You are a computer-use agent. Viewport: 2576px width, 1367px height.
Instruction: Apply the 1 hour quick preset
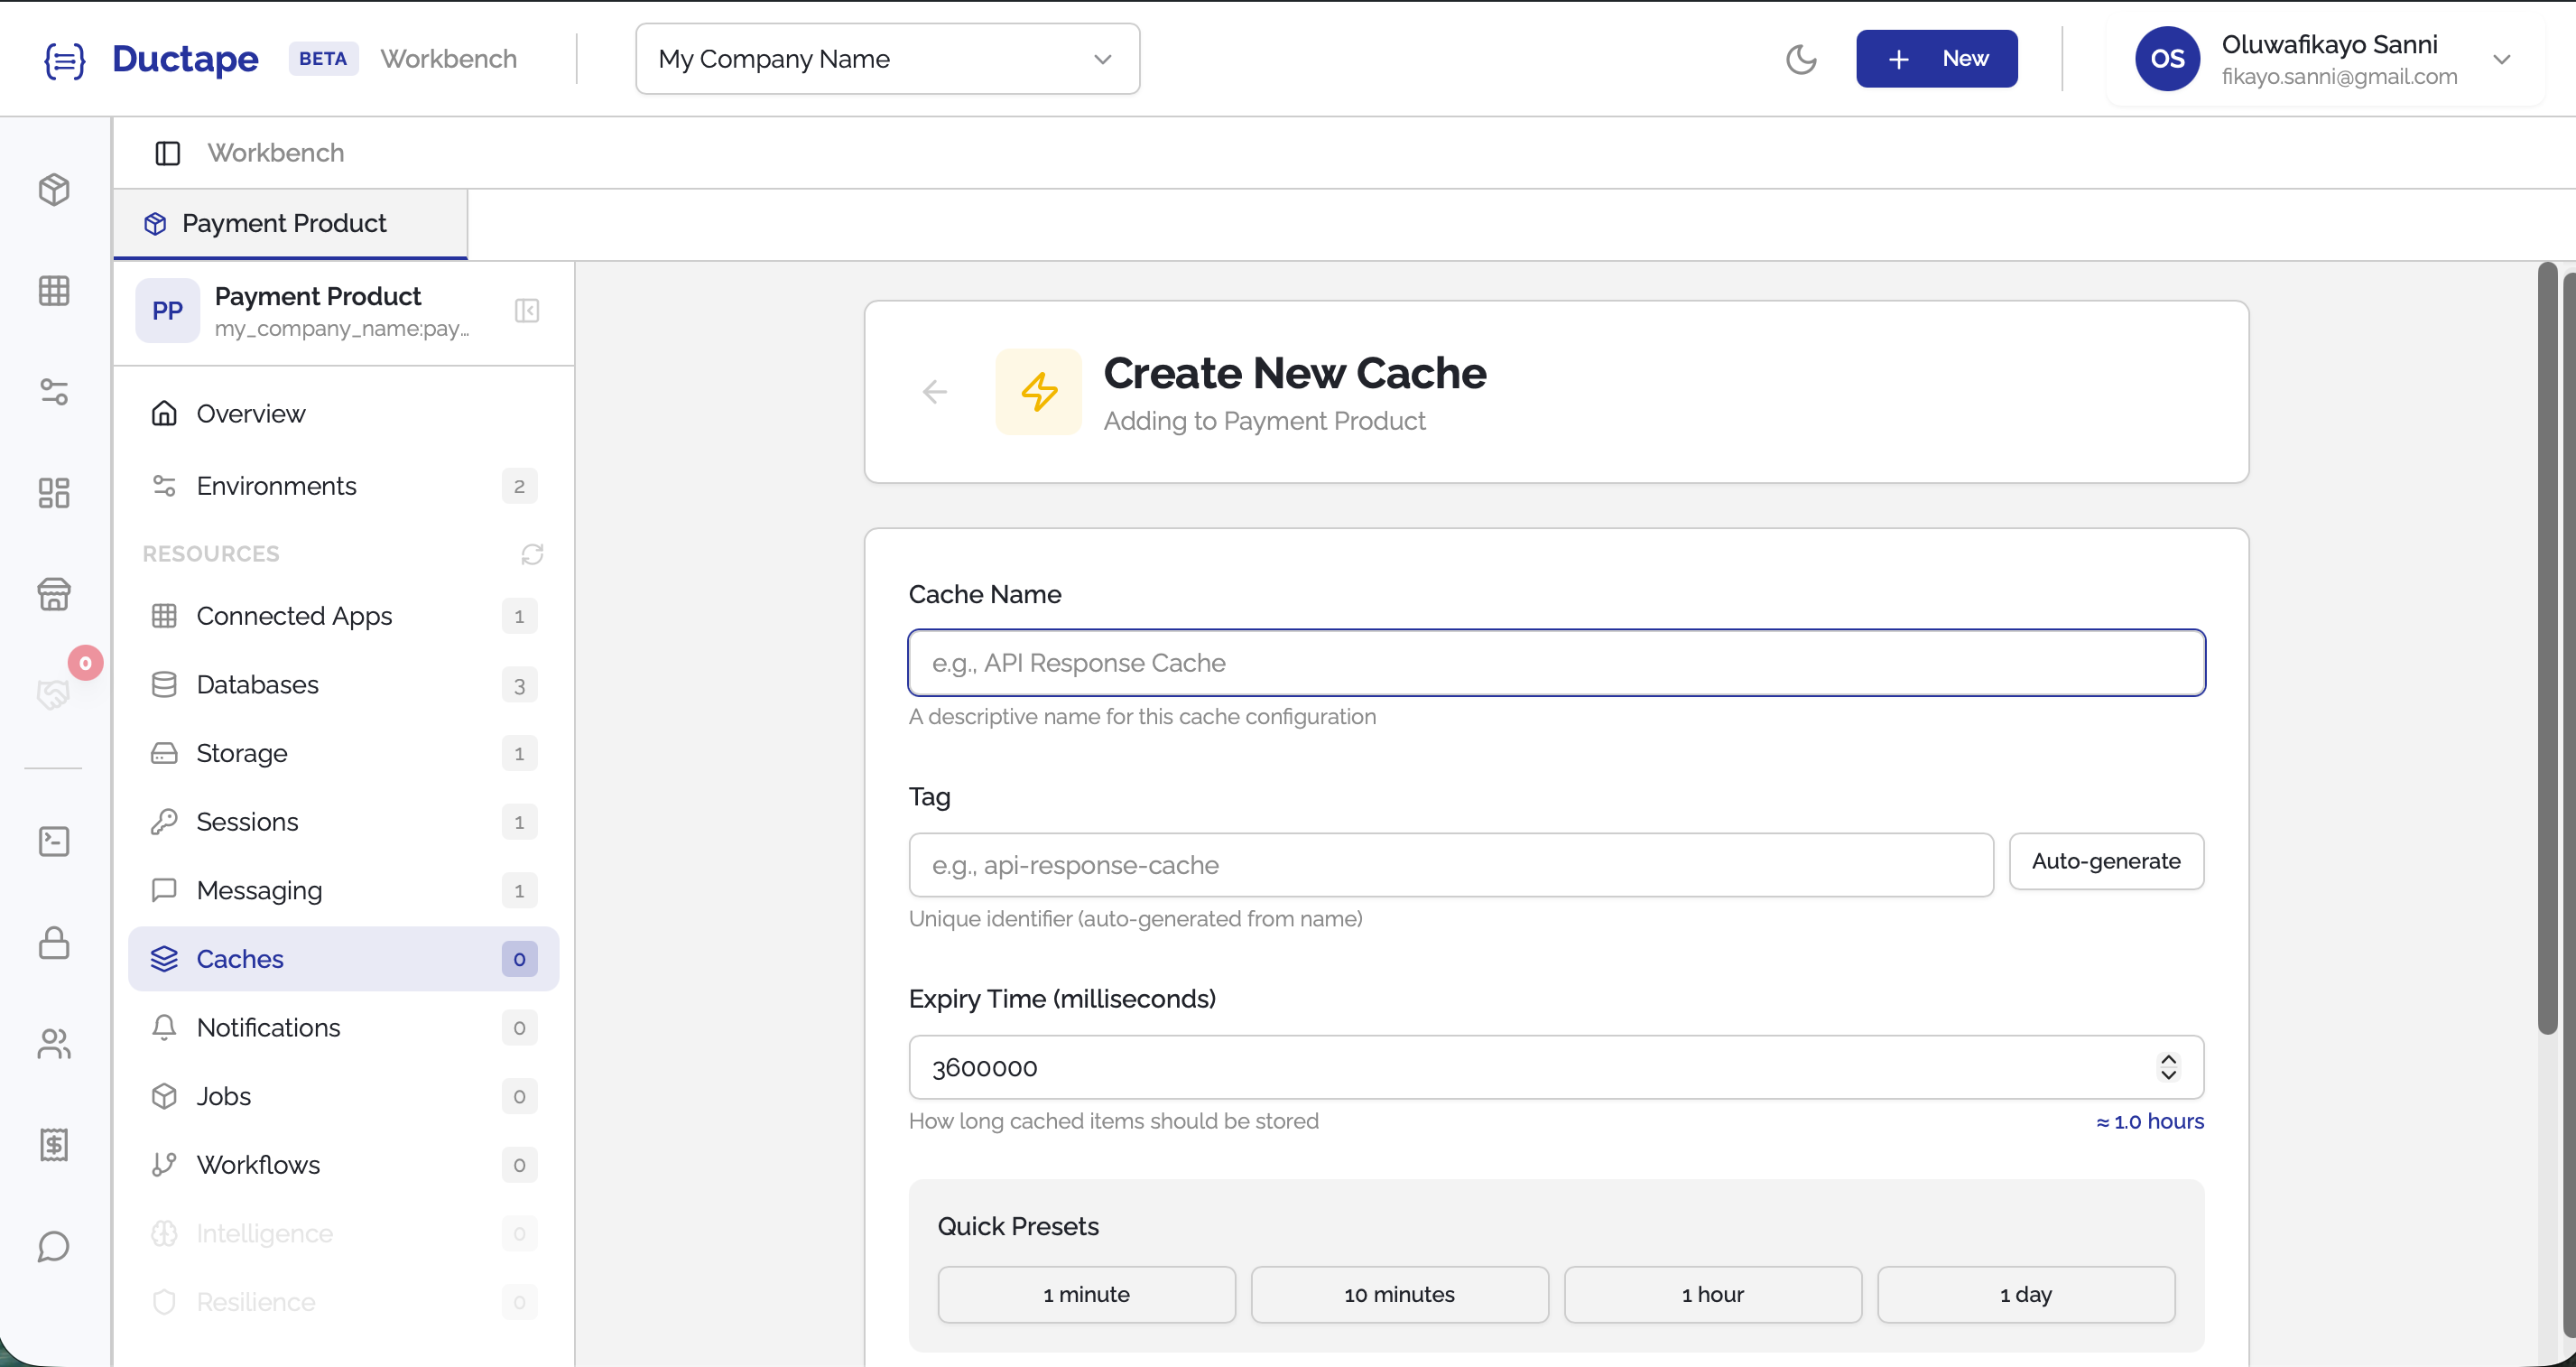coord(1712,1294)
